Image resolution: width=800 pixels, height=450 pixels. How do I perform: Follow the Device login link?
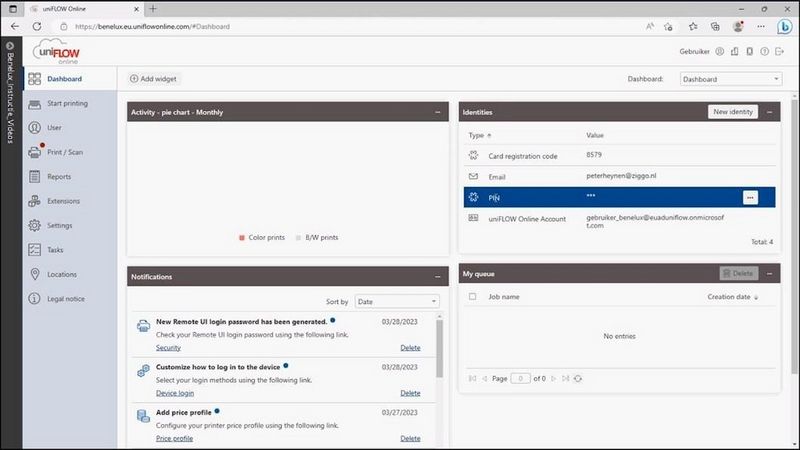pos(175,393)
